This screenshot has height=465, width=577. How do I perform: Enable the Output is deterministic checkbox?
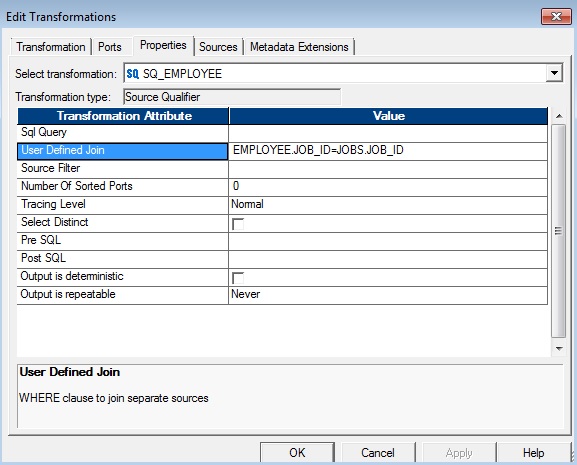point(238,278)
